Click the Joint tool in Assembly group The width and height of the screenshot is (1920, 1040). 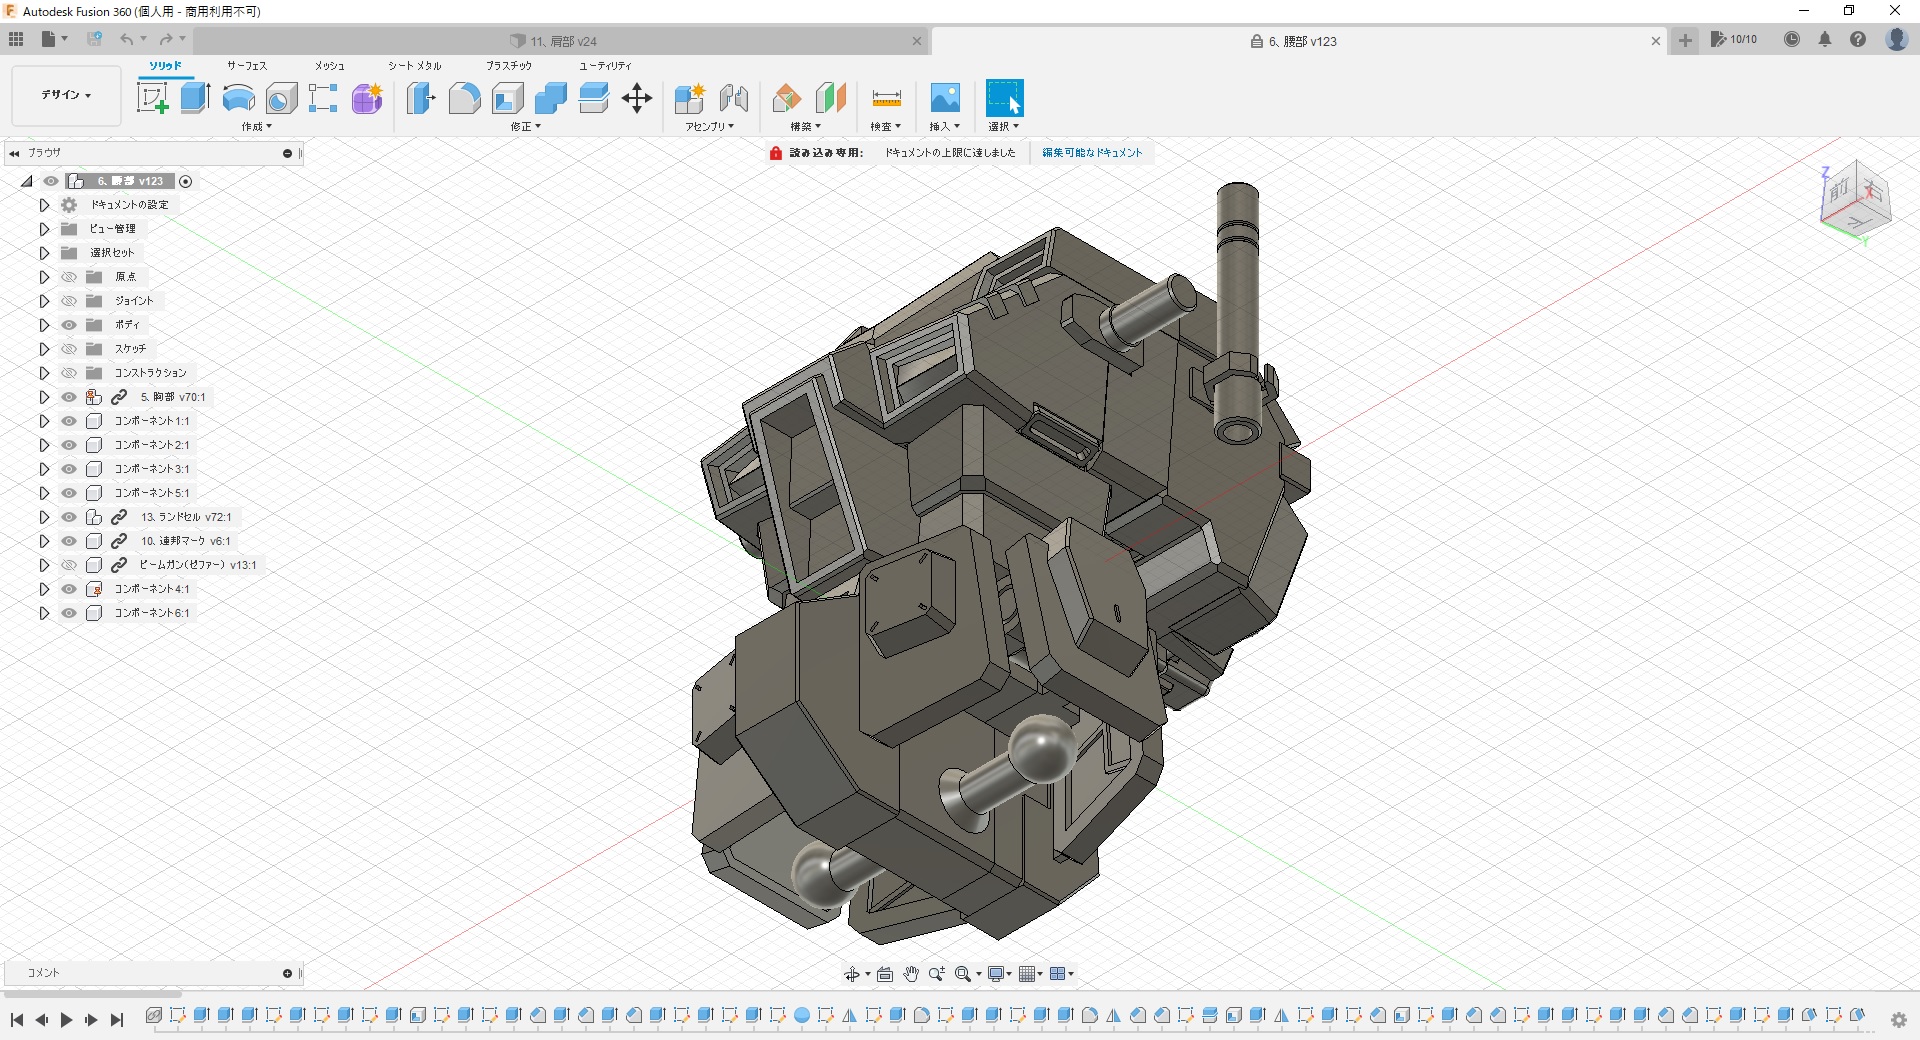[734, 98]
